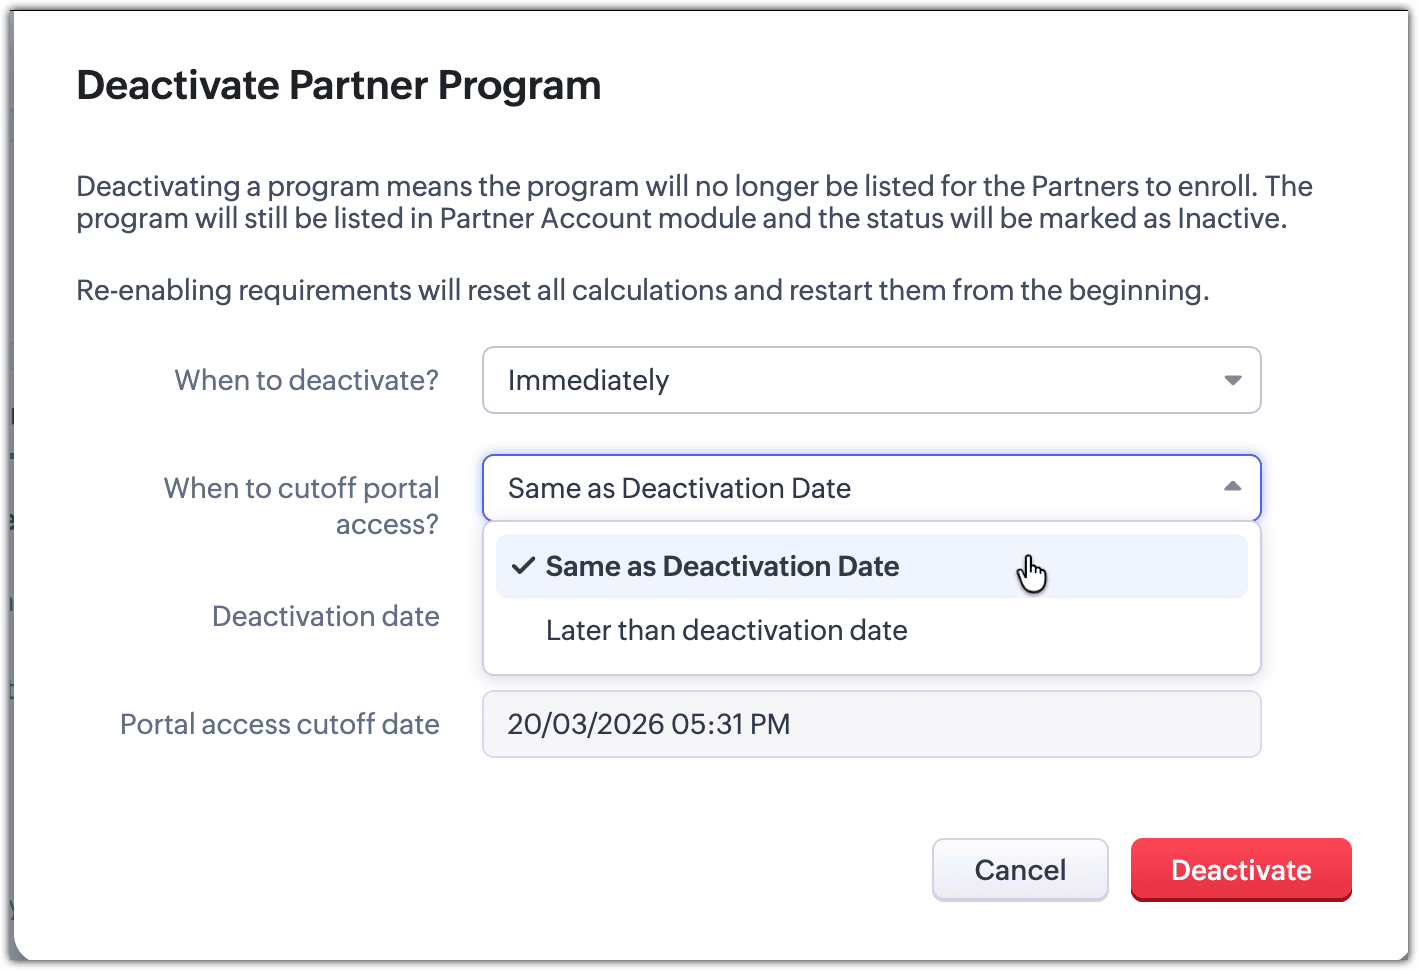Click the paragraph explaining program deactivation
This screenshot has width=1418, height=970.
[694, 202]
